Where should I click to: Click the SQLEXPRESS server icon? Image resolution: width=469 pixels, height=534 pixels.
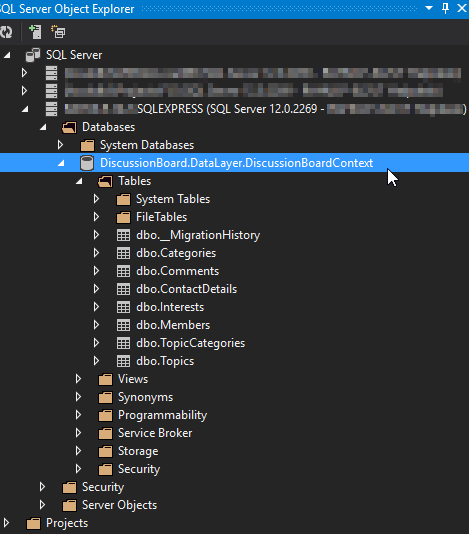[x=51, y=109]
